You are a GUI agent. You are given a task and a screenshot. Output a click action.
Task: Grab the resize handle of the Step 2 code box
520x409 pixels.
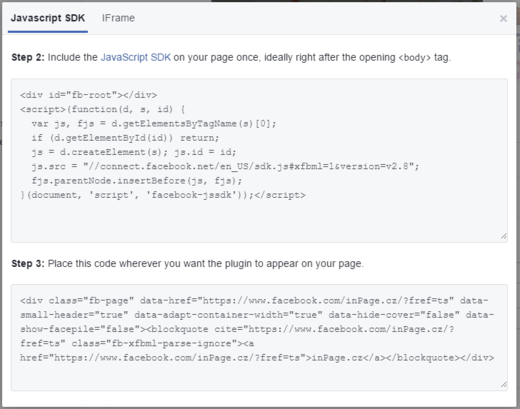[x=504, y=236]
